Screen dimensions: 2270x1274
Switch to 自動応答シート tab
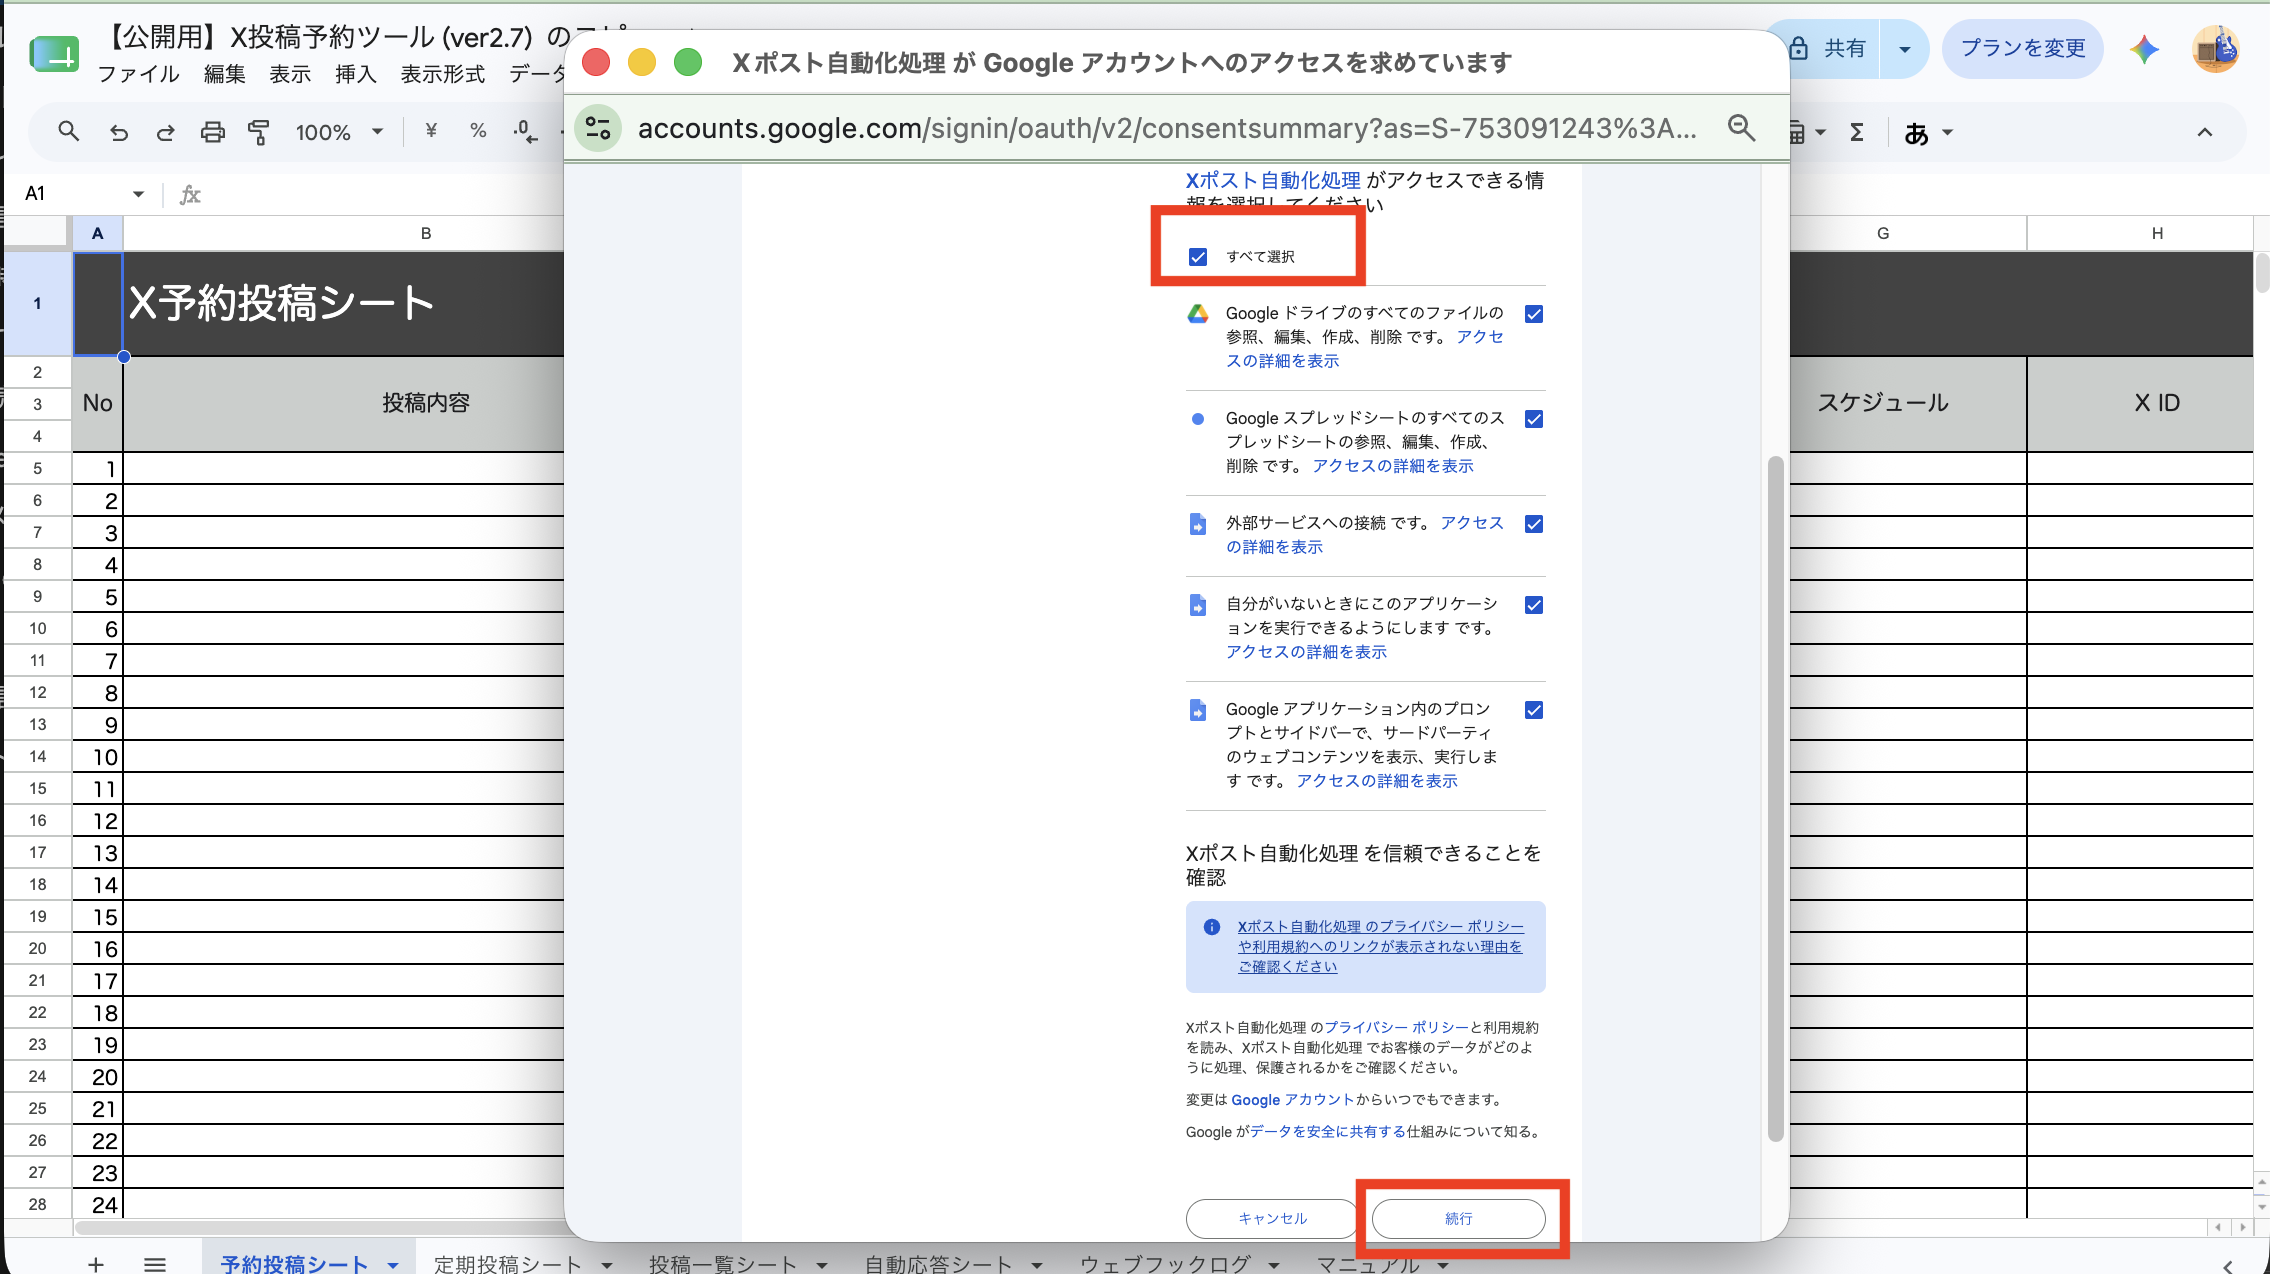[938, 1264]
